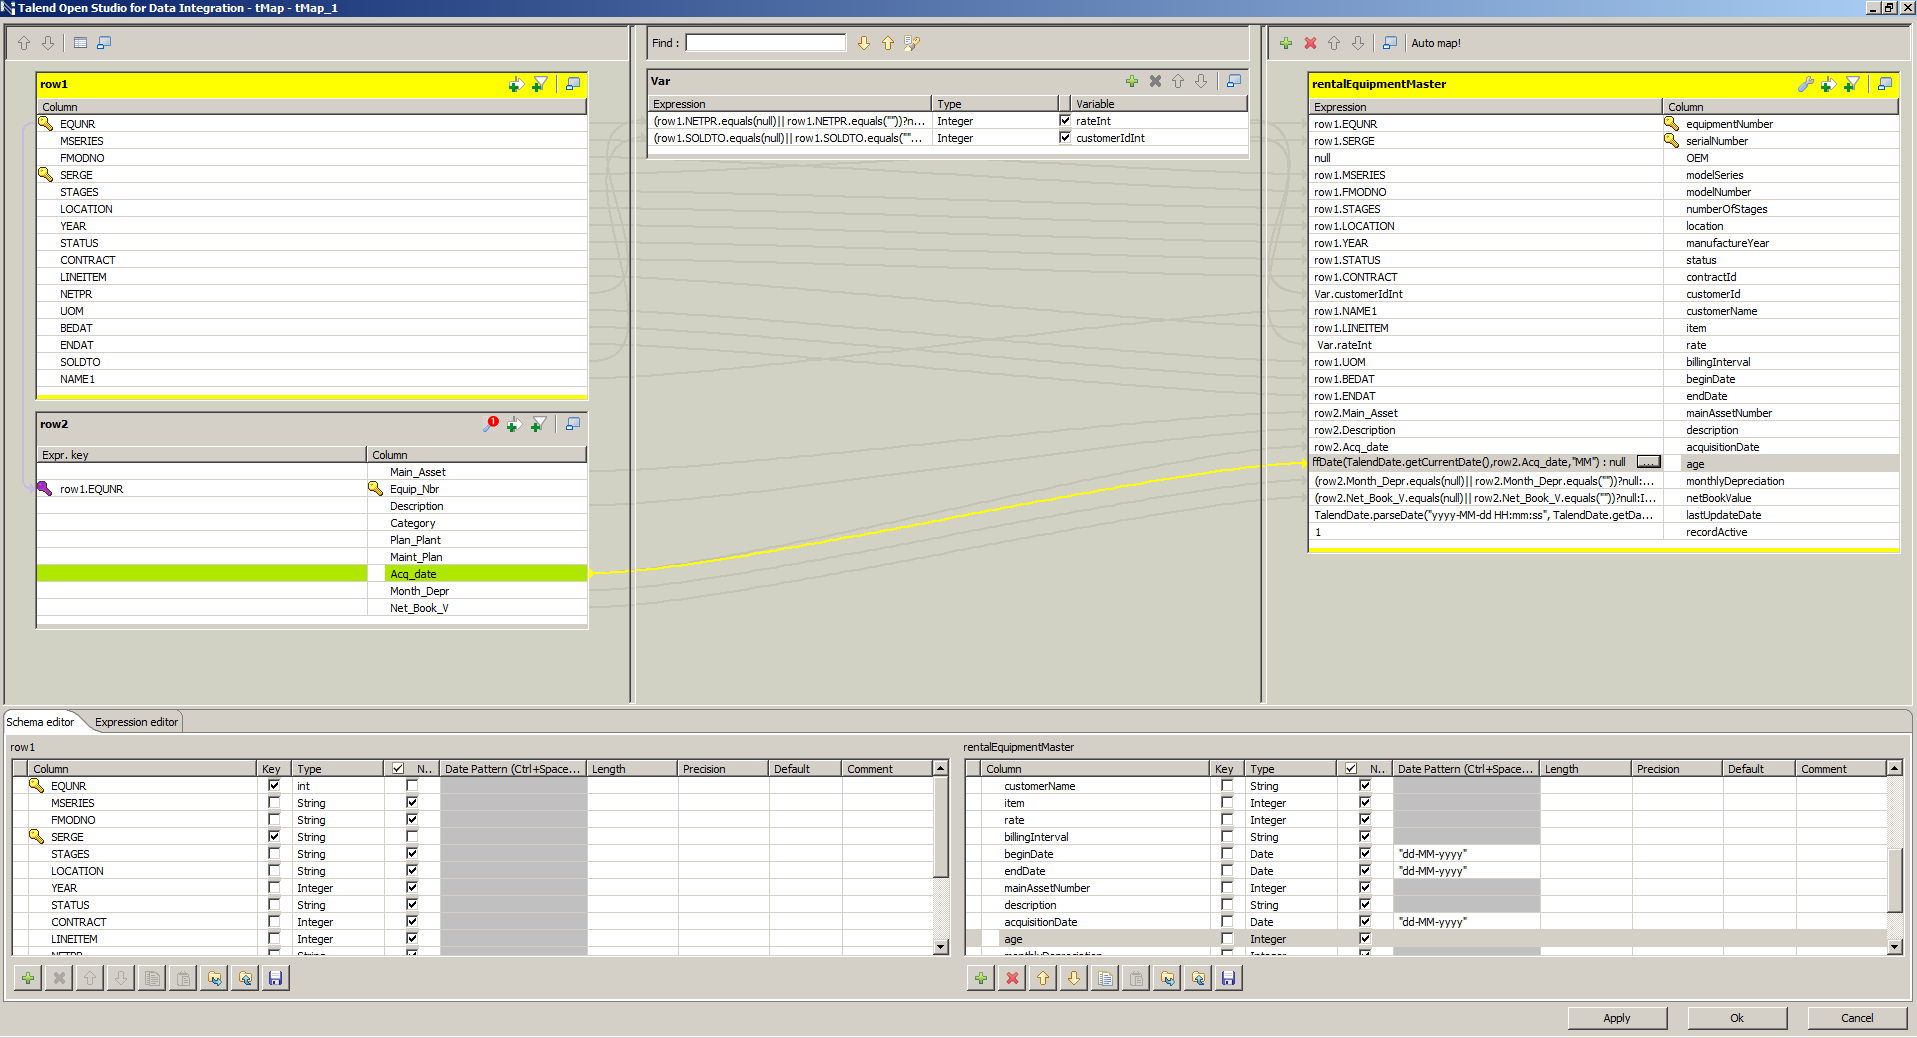Activate expression filter for rentalEquipmentMaster
Viewport: 1917px width, 1038px height.
tap(1852, 84)
